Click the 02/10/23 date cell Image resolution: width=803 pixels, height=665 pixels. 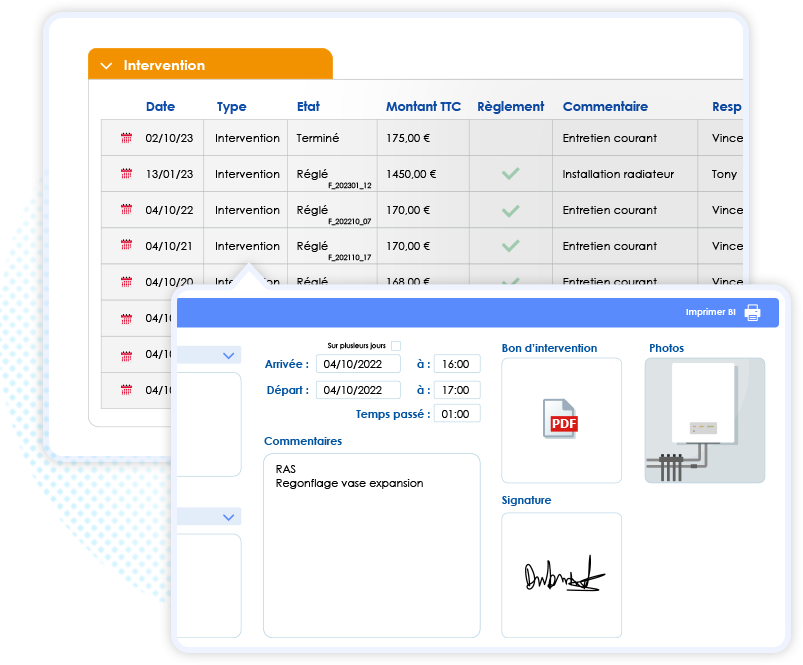click(169, 138)
